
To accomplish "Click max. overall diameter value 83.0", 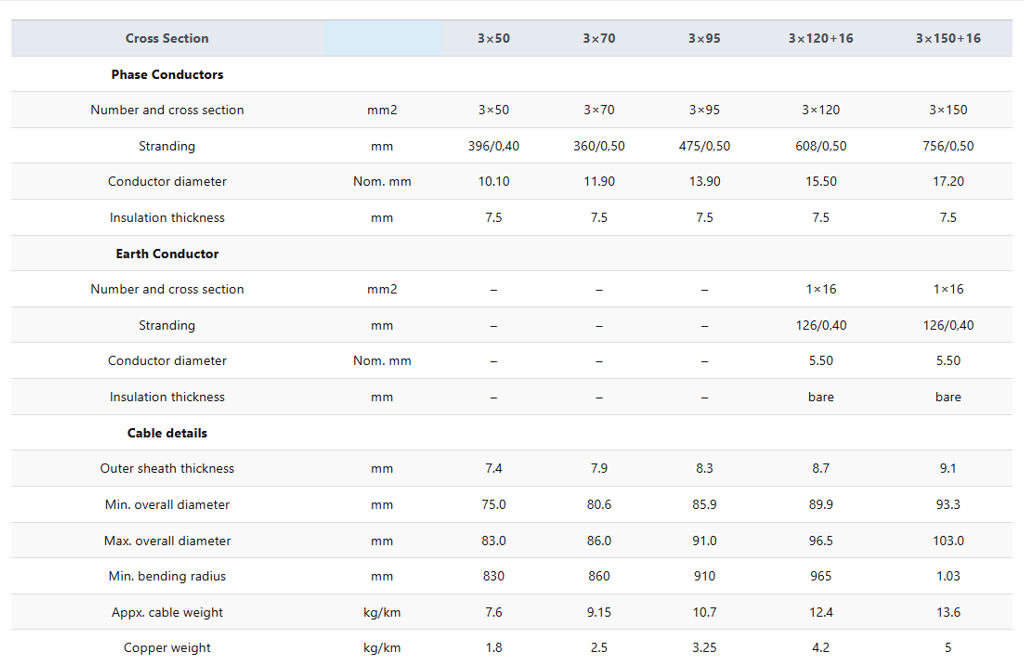I will coord(494,541).
